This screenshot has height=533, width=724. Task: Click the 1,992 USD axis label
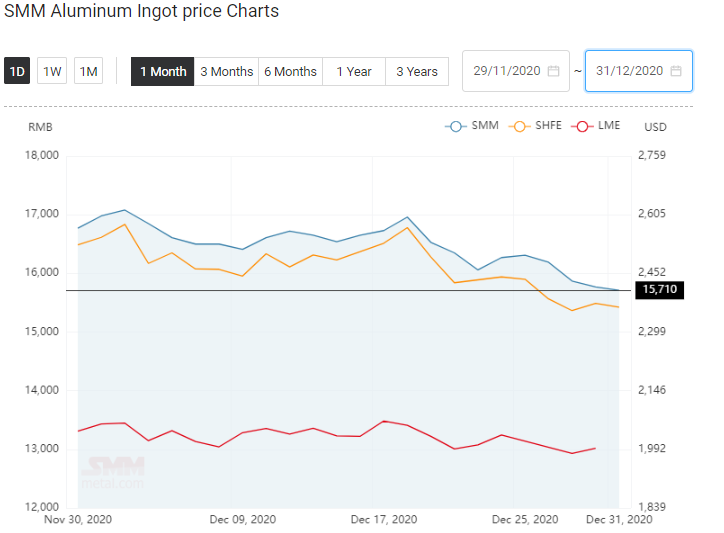click(x=652, y=448)
